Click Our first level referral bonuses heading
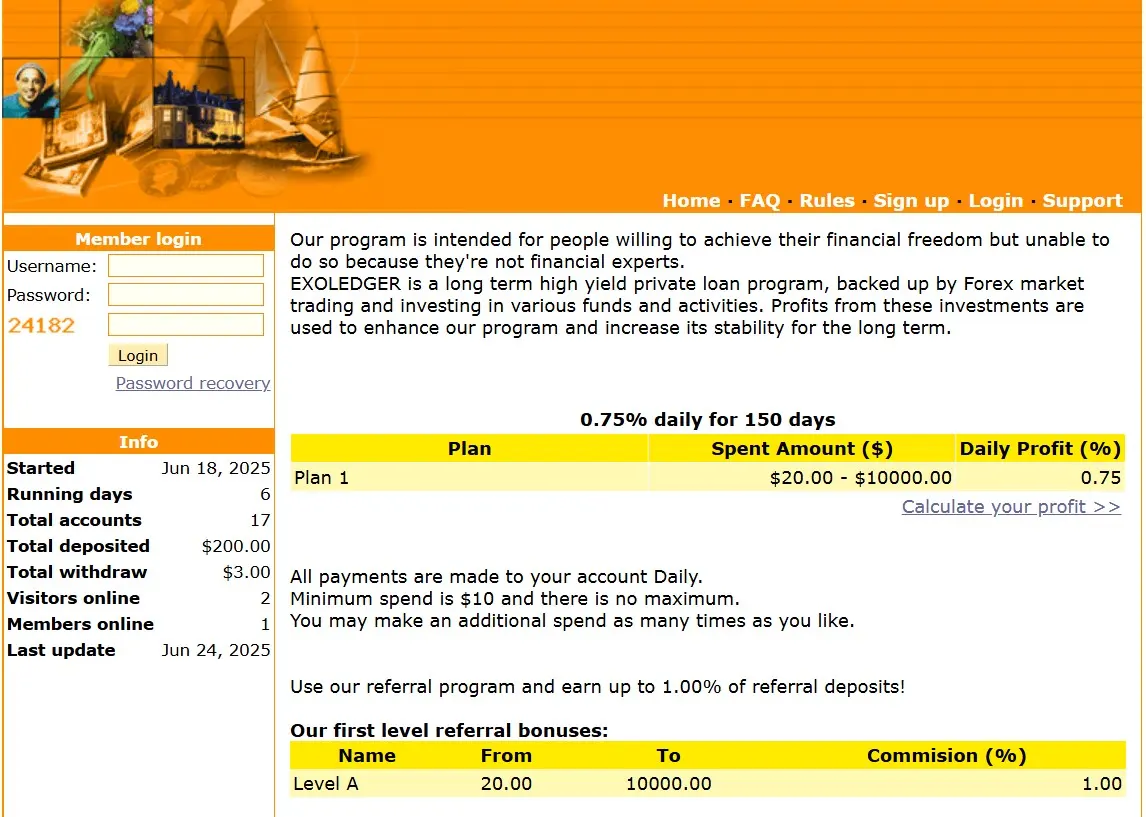 point(449,730)
